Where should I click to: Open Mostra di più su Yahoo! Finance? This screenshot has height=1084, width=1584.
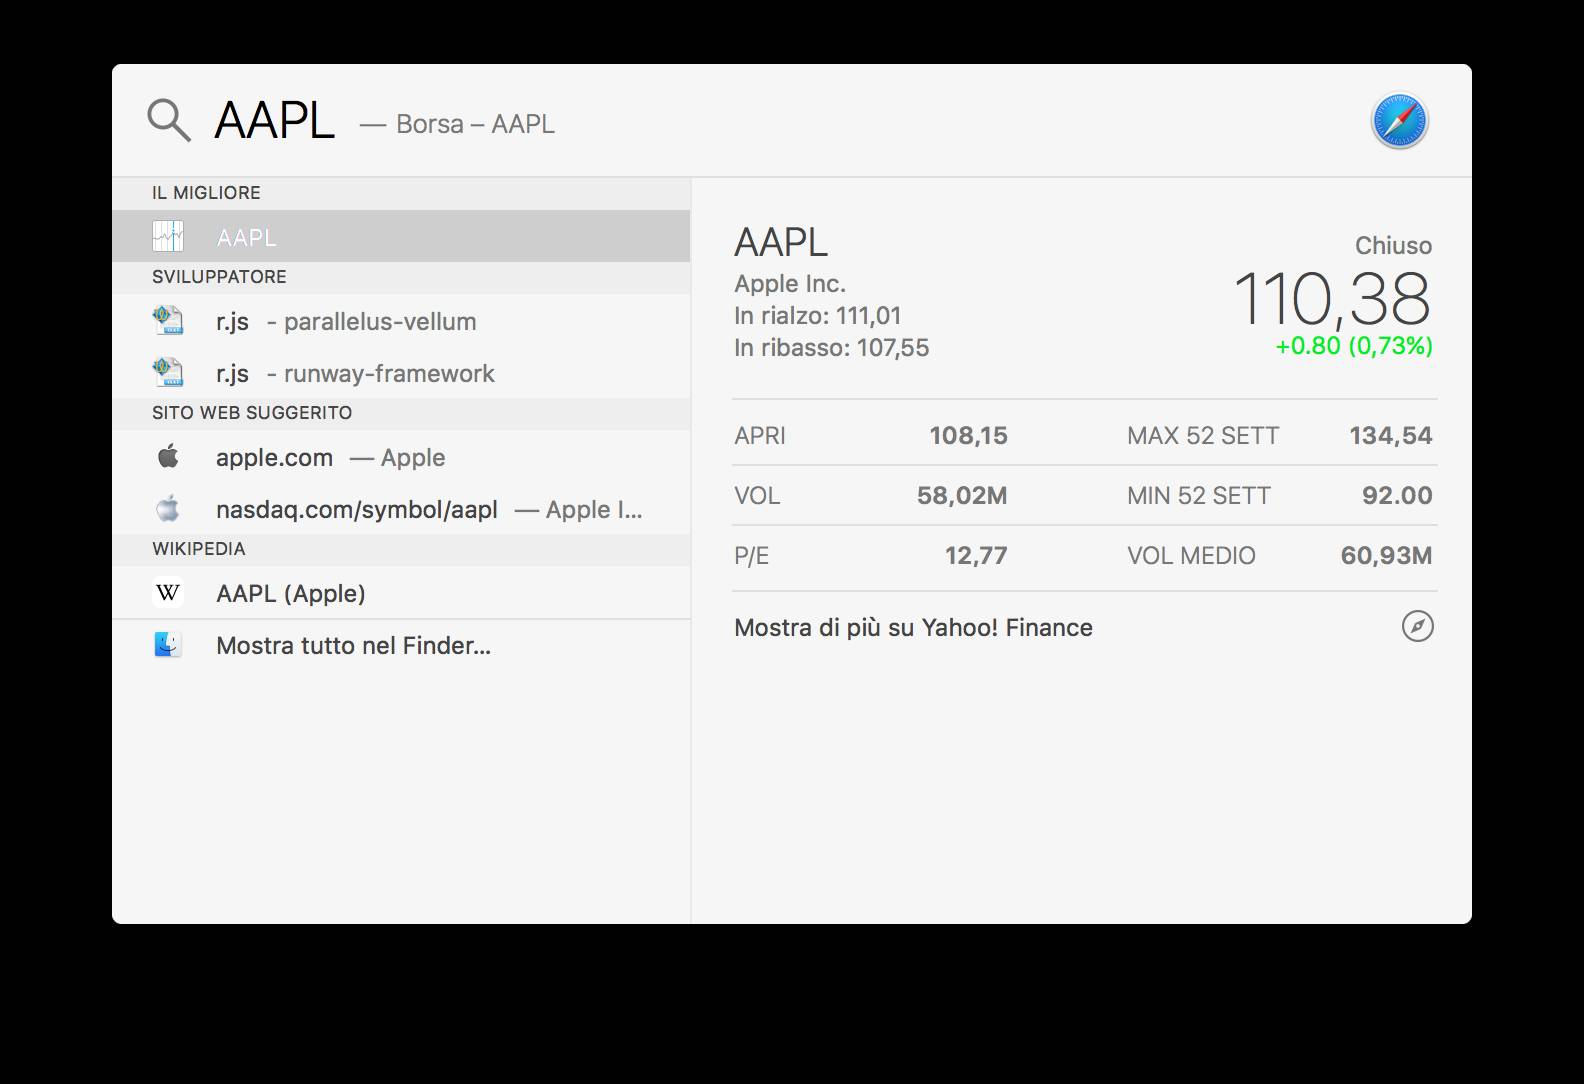[x=1085, y=627]
